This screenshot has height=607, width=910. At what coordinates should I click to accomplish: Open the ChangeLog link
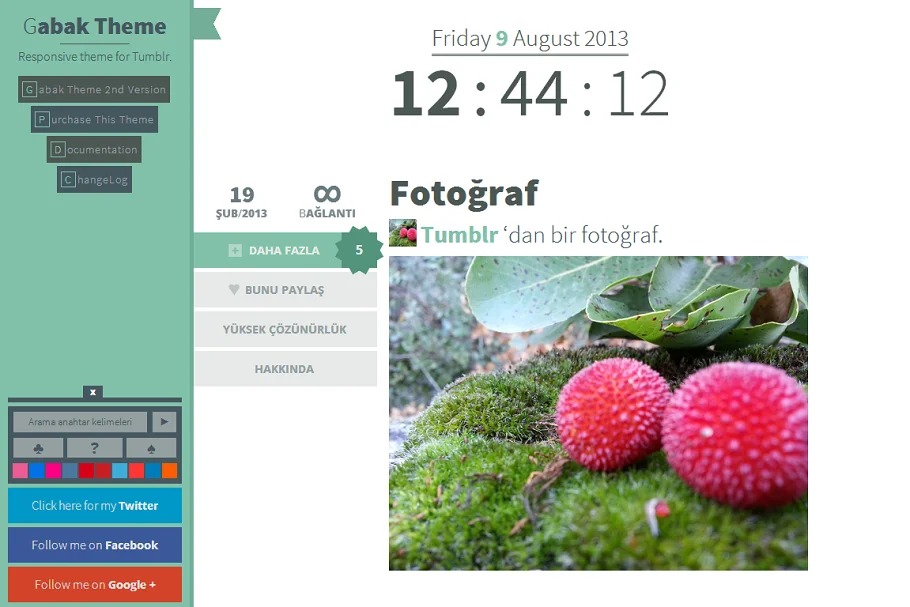tap(95, 180)
